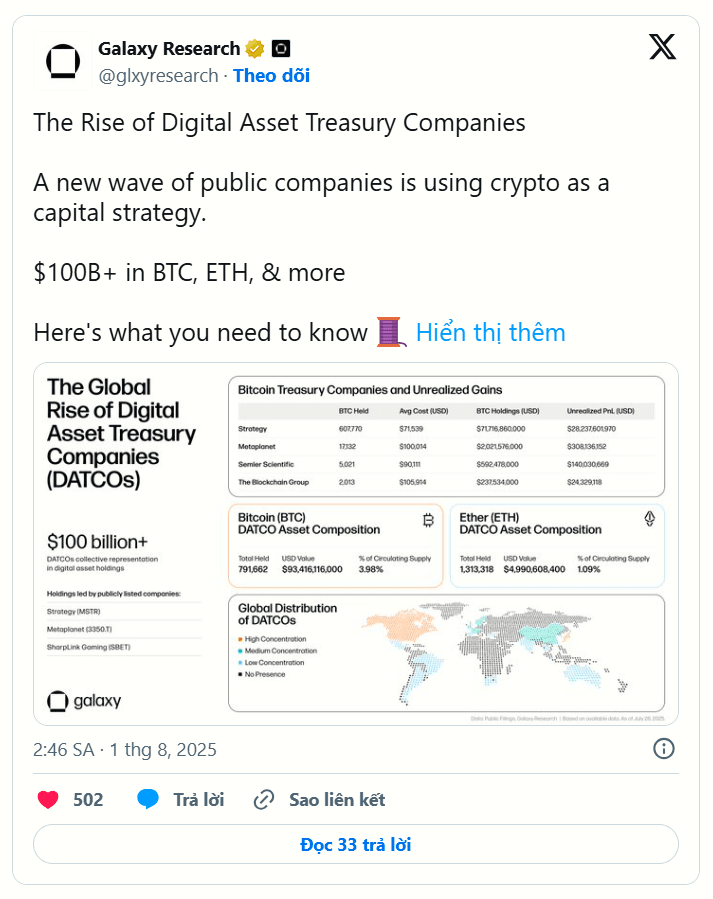Click Sao liên kết copy link label
Image resolution: width=713 pixels, height=899 pixels.
pyautogui.click(x=337, y=800)
